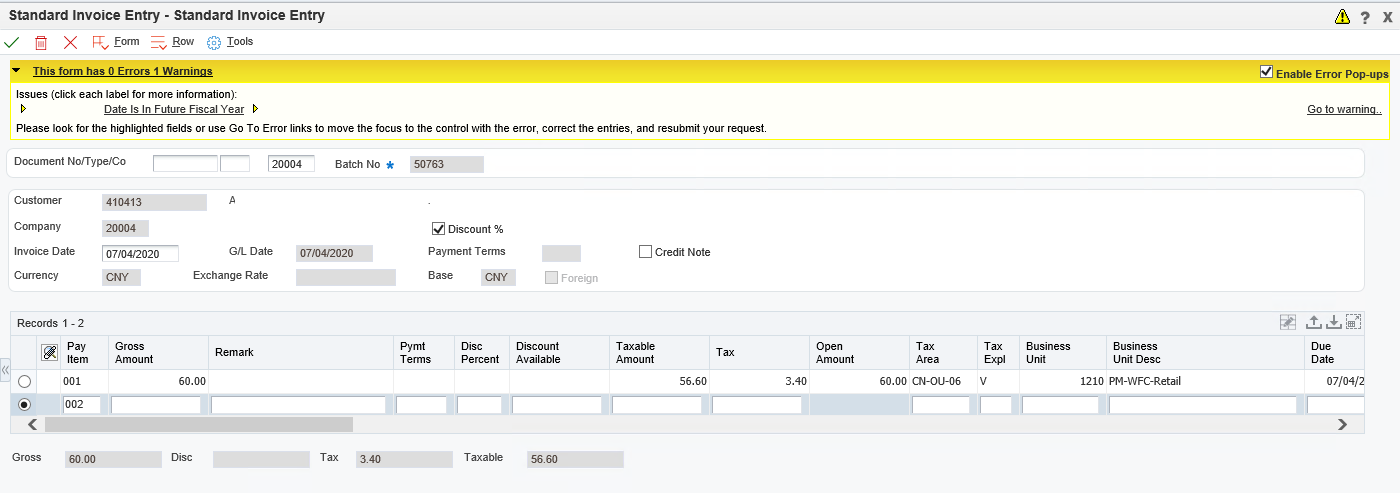The image size is (1400, 493).
Task: Click the Document Company field showing 20004
Action: pyautogui.click(x=291, y=164)
